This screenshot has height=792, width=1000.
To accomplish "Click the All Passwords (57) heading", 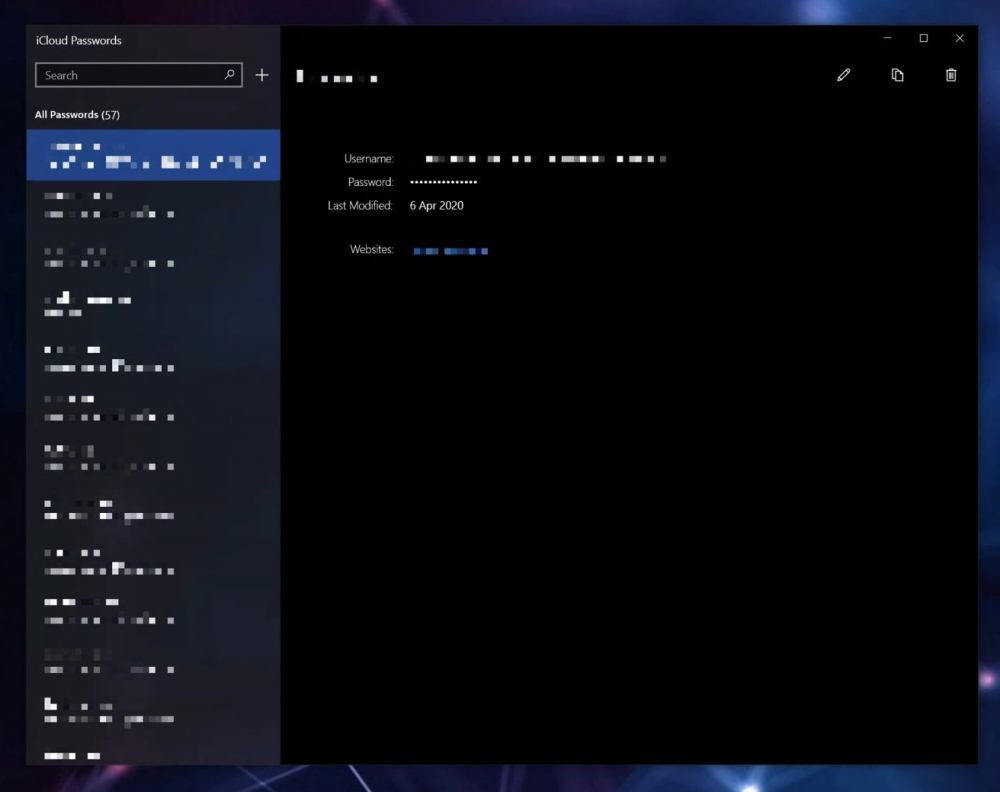I will click(x=77, y=115).
